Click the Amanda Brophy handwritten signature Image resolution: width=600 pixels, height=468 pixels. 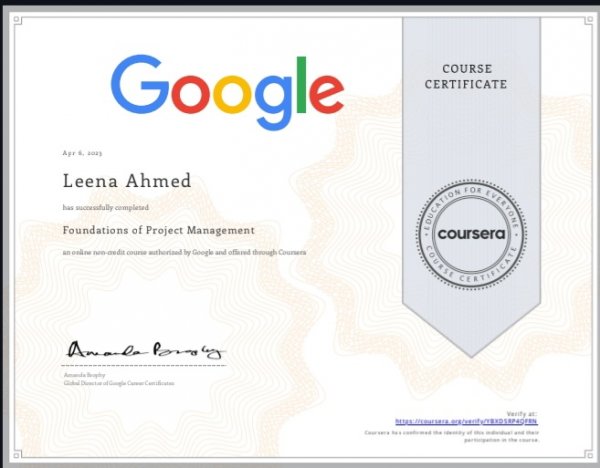pyautogui.click(x=146, y=350)
